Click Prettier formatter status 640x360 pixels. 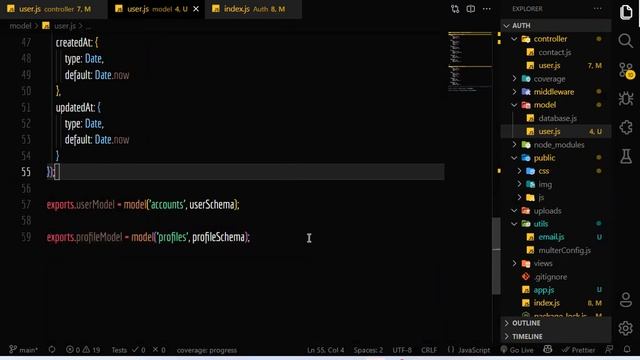pyautogui.click(x=578, y=350)
